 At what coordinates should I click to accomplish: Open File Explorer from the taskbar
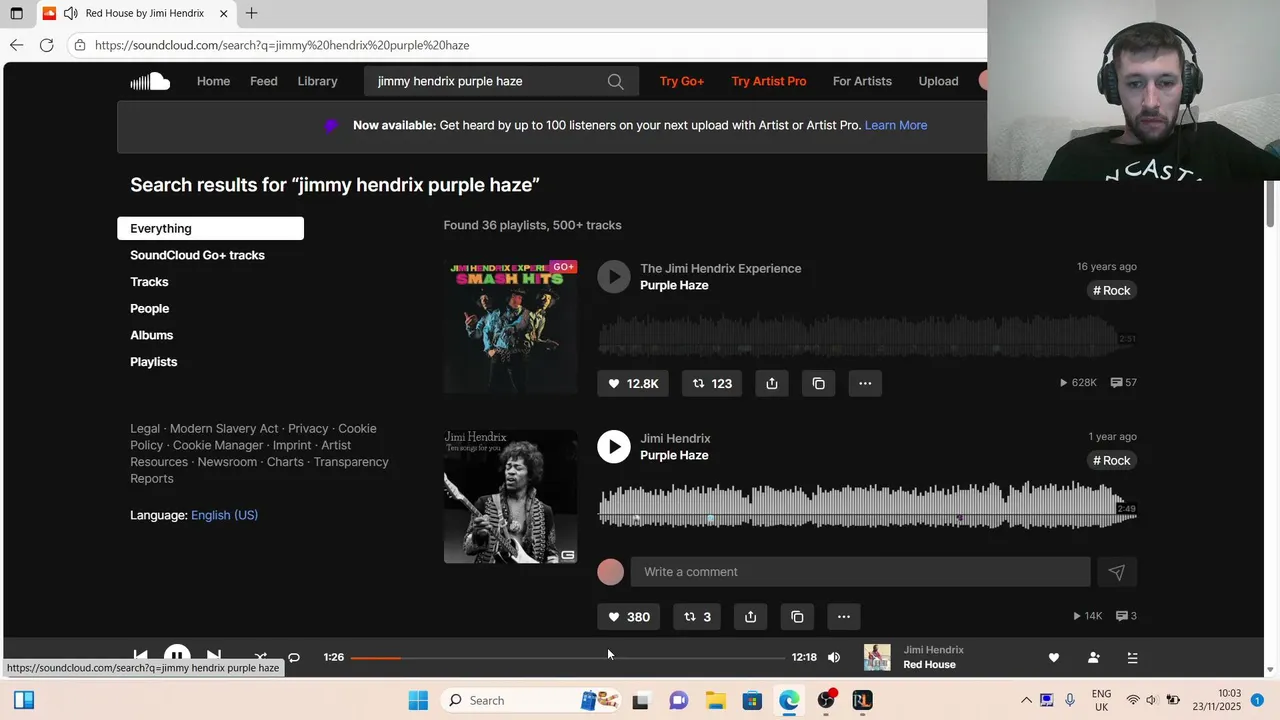[x=715, y=700]
